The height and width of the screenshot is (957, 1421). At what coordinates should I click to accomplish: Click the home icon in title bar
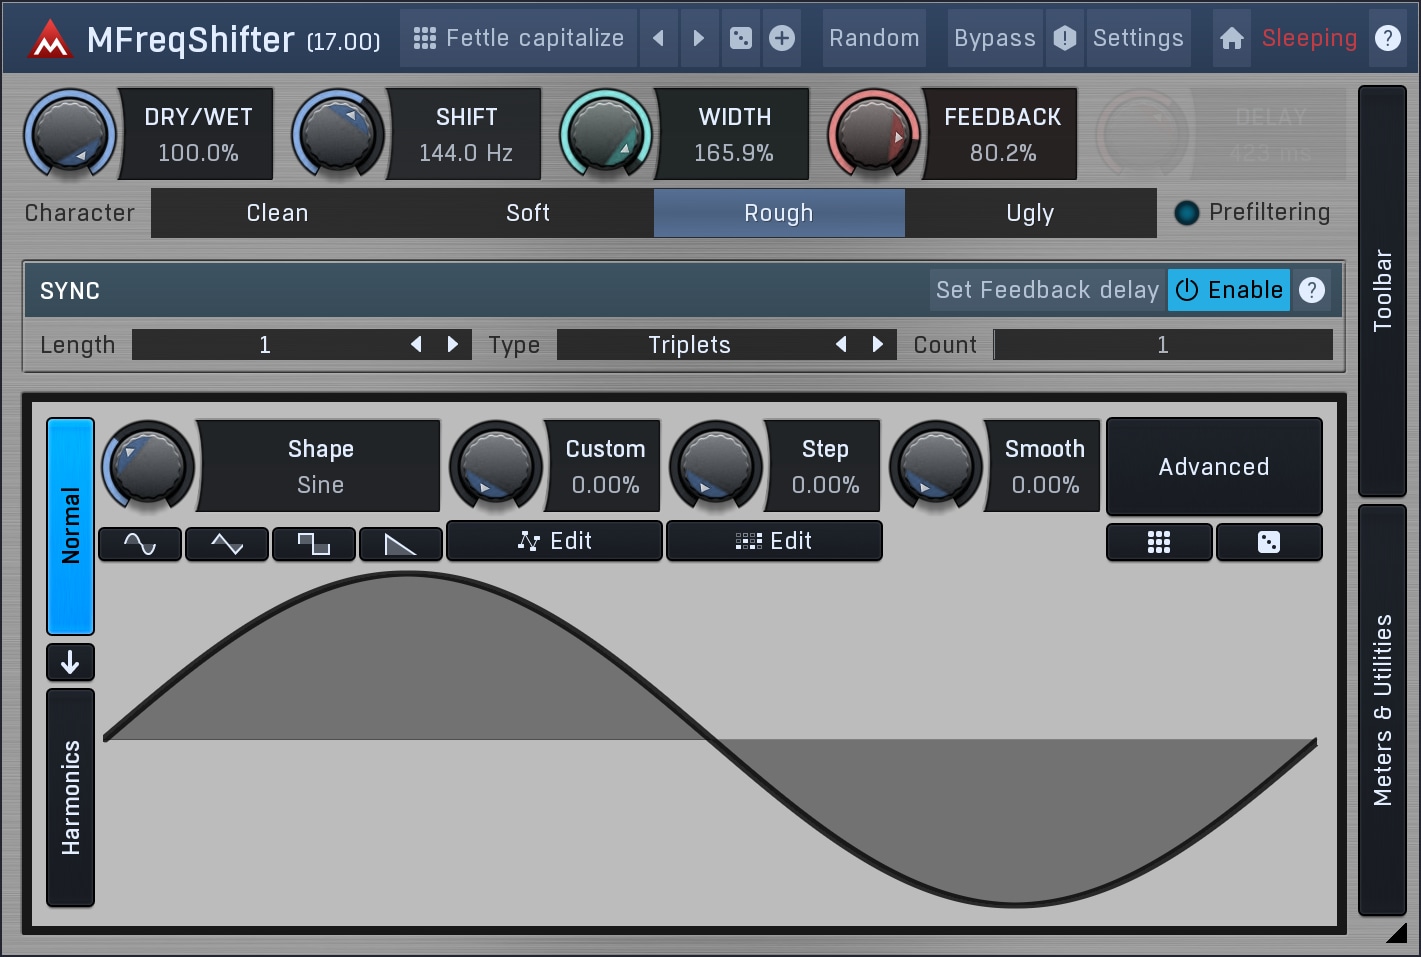[1232, 38]
